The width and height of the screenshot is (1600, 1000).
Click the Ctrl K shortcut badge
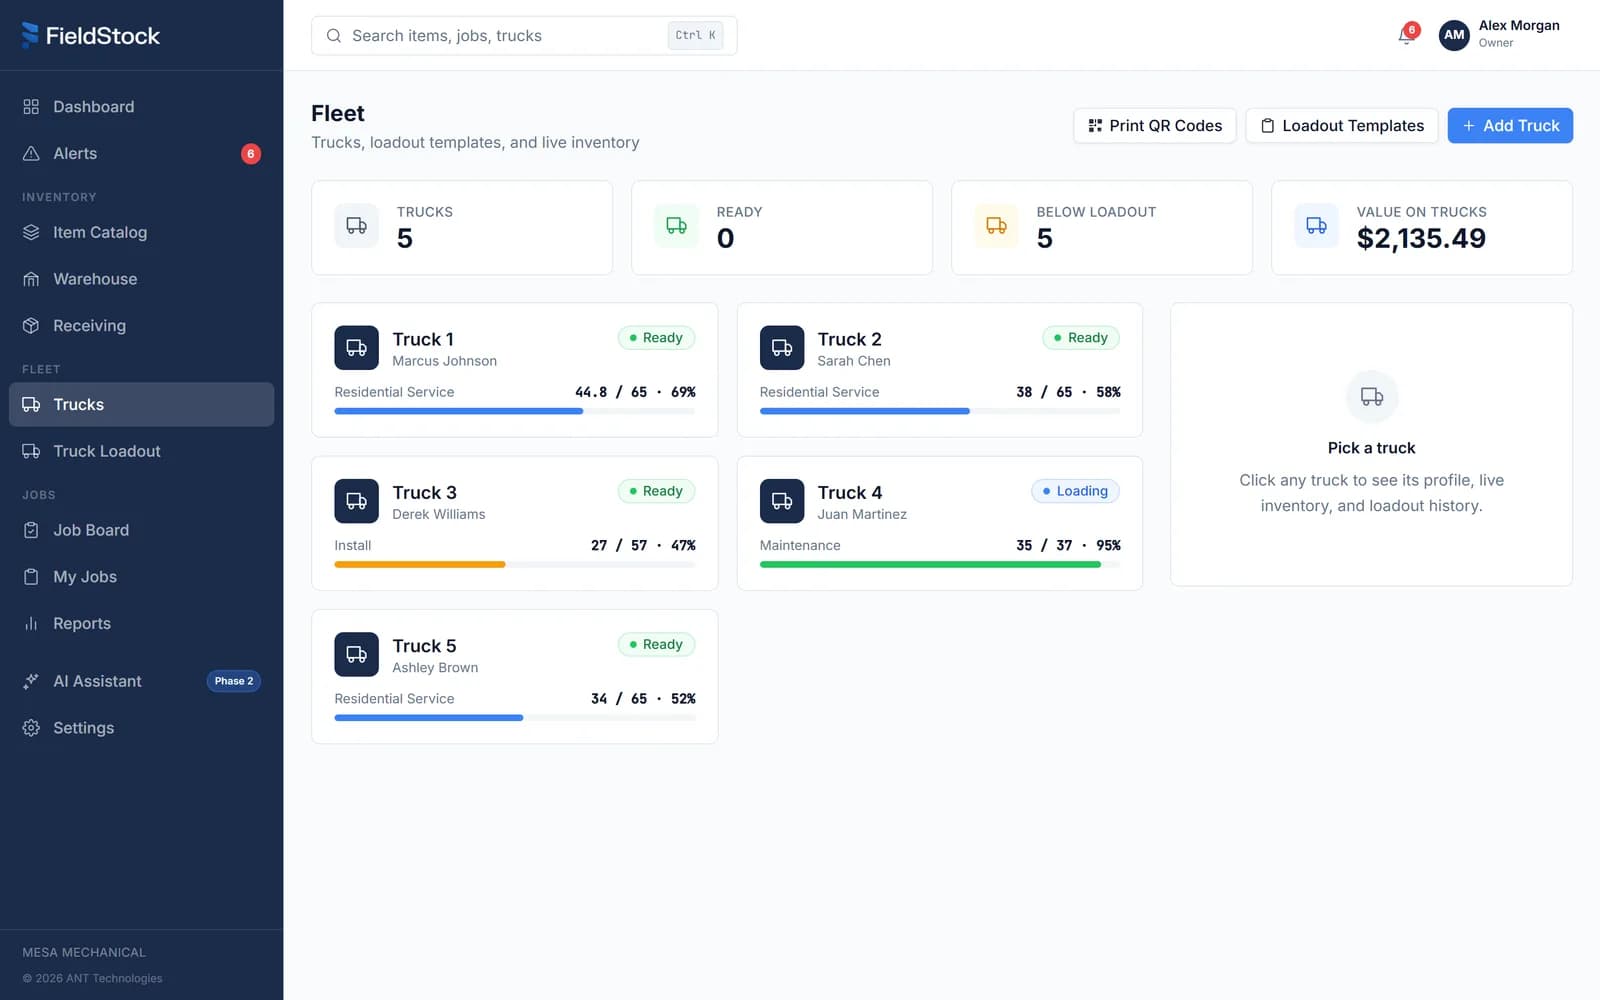point(695,36)
